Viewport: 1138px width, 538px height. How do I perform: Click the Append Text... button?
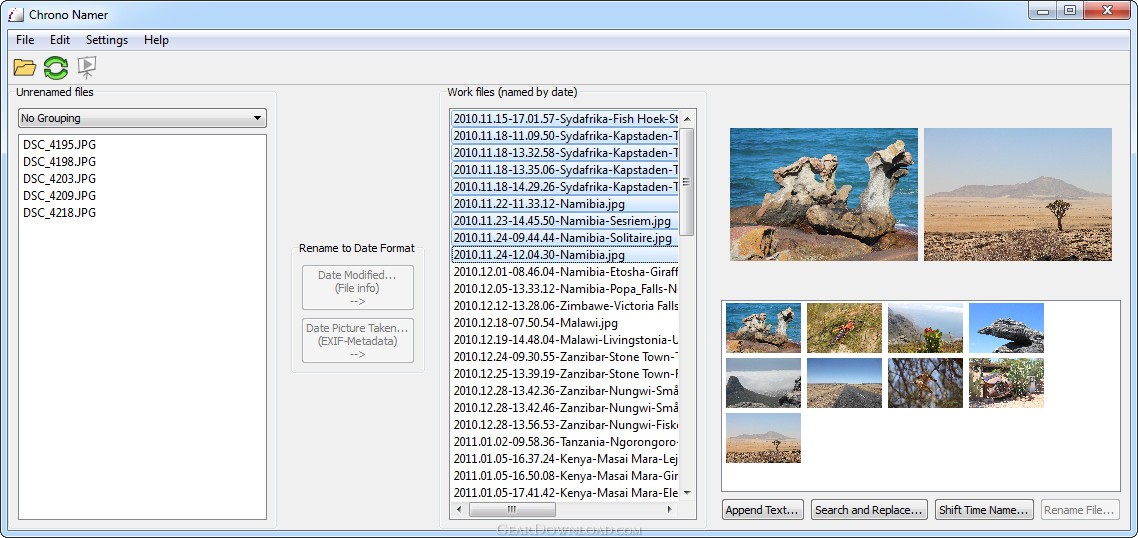(x=764, y=510)
